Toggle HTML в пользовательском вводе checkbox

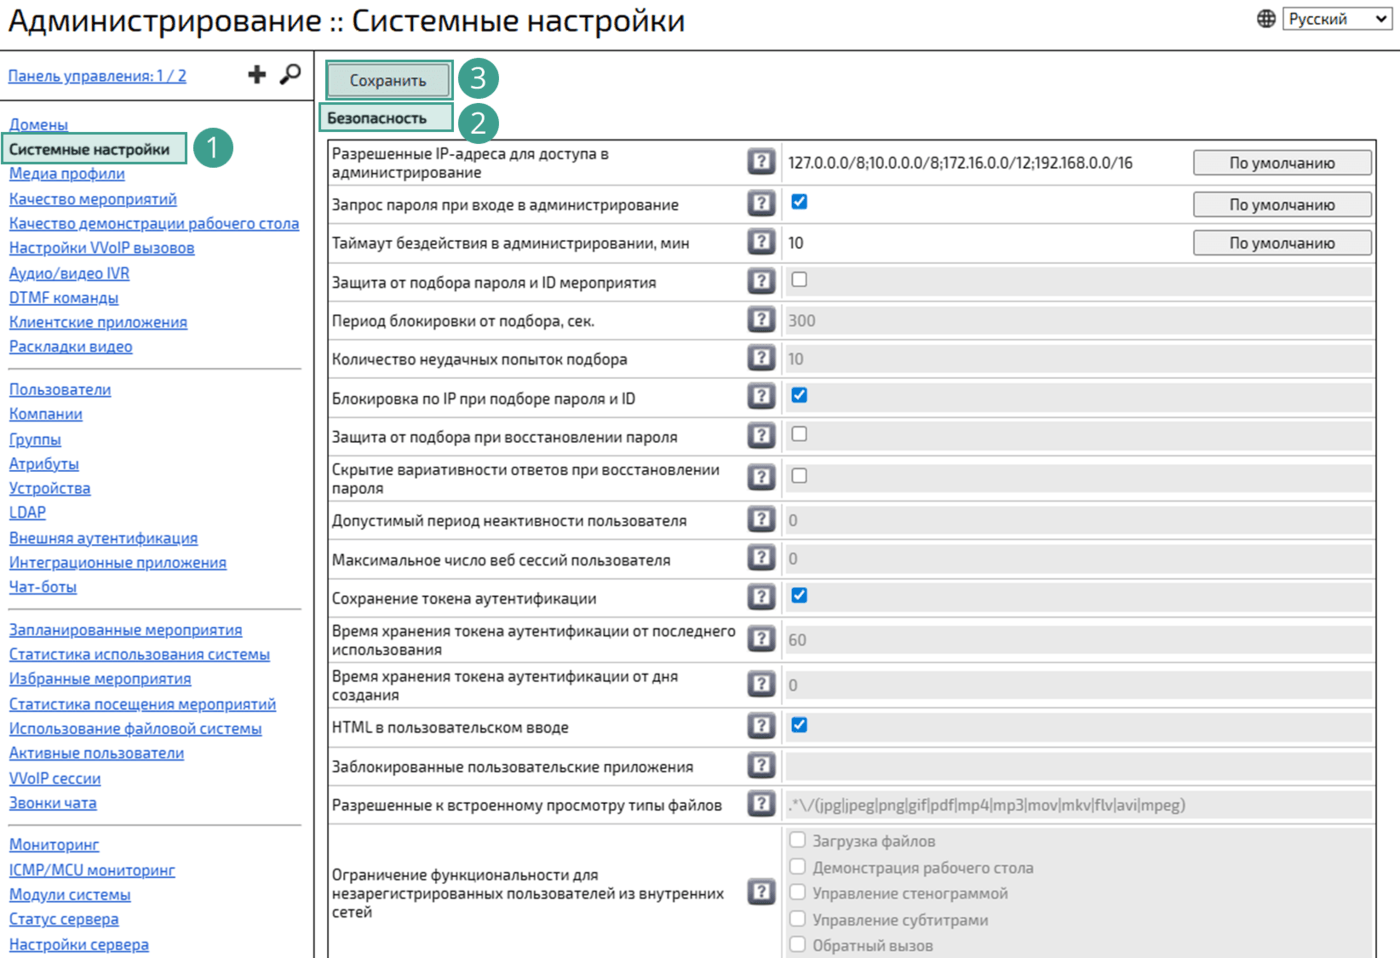799,725
